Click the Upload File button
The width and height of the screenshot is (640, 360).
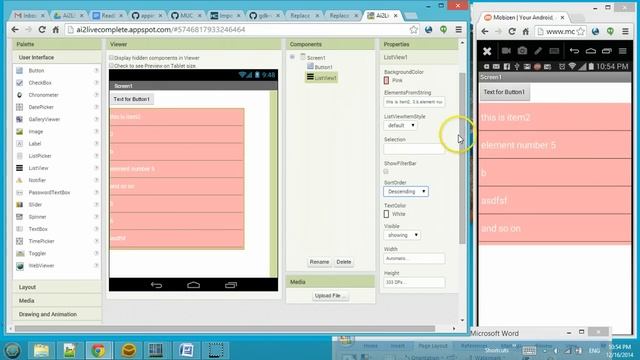click(x=330, y=296)
